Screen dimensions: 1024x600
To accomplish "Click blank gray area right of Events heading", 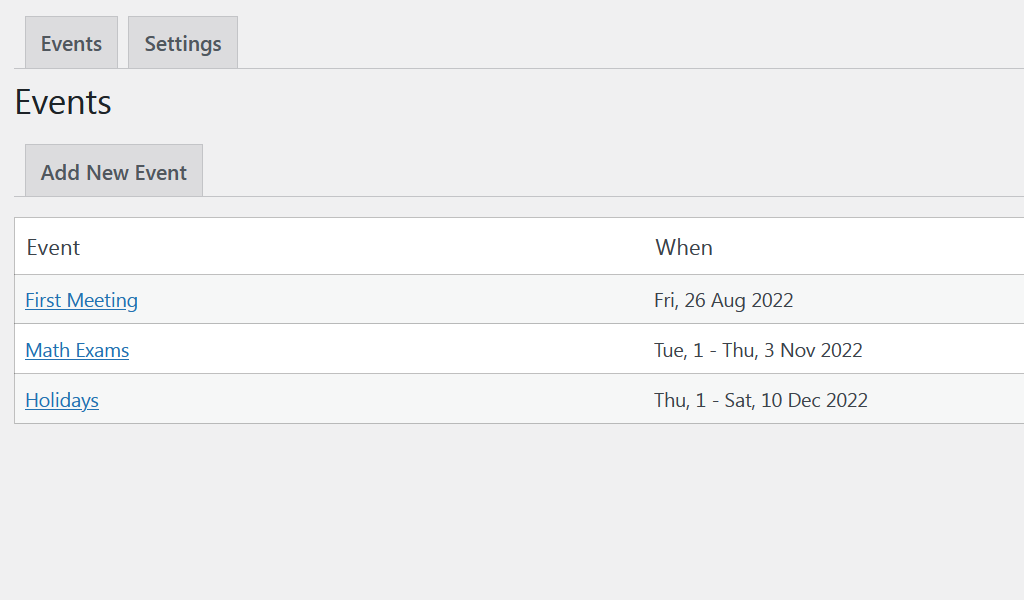I will 562,103.
